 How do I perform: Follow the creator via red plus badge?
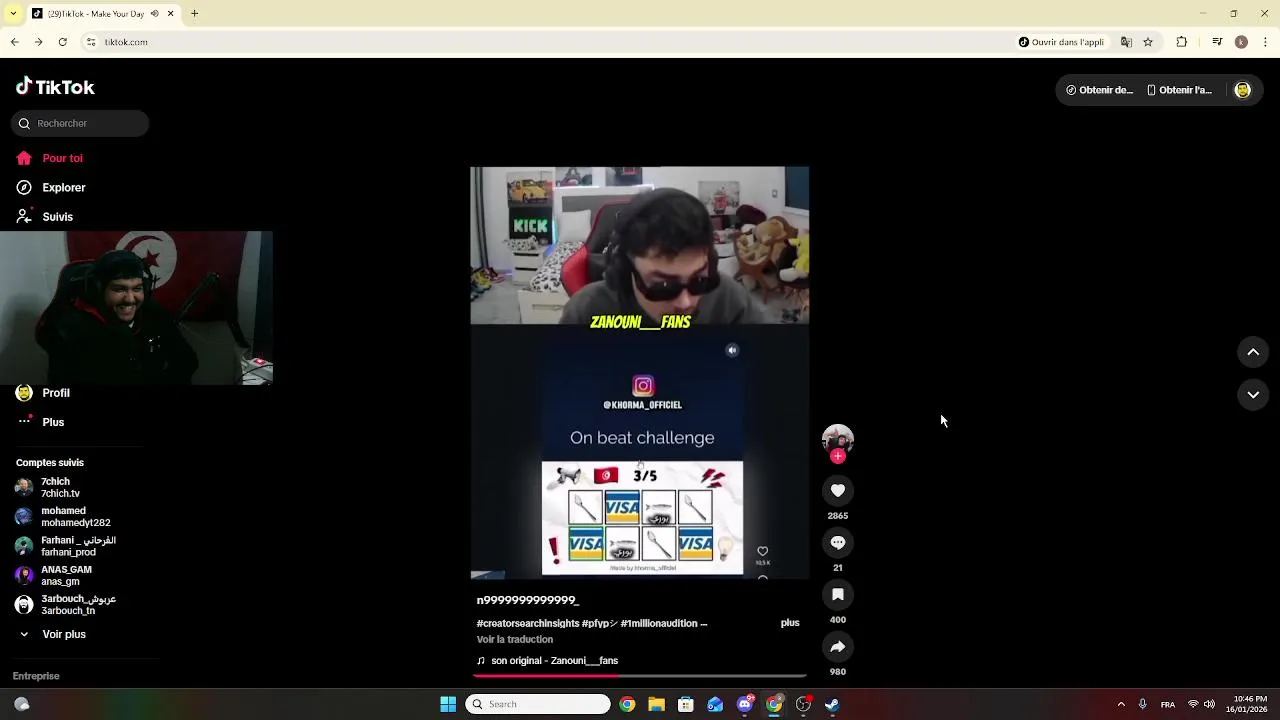pos(838,456)
